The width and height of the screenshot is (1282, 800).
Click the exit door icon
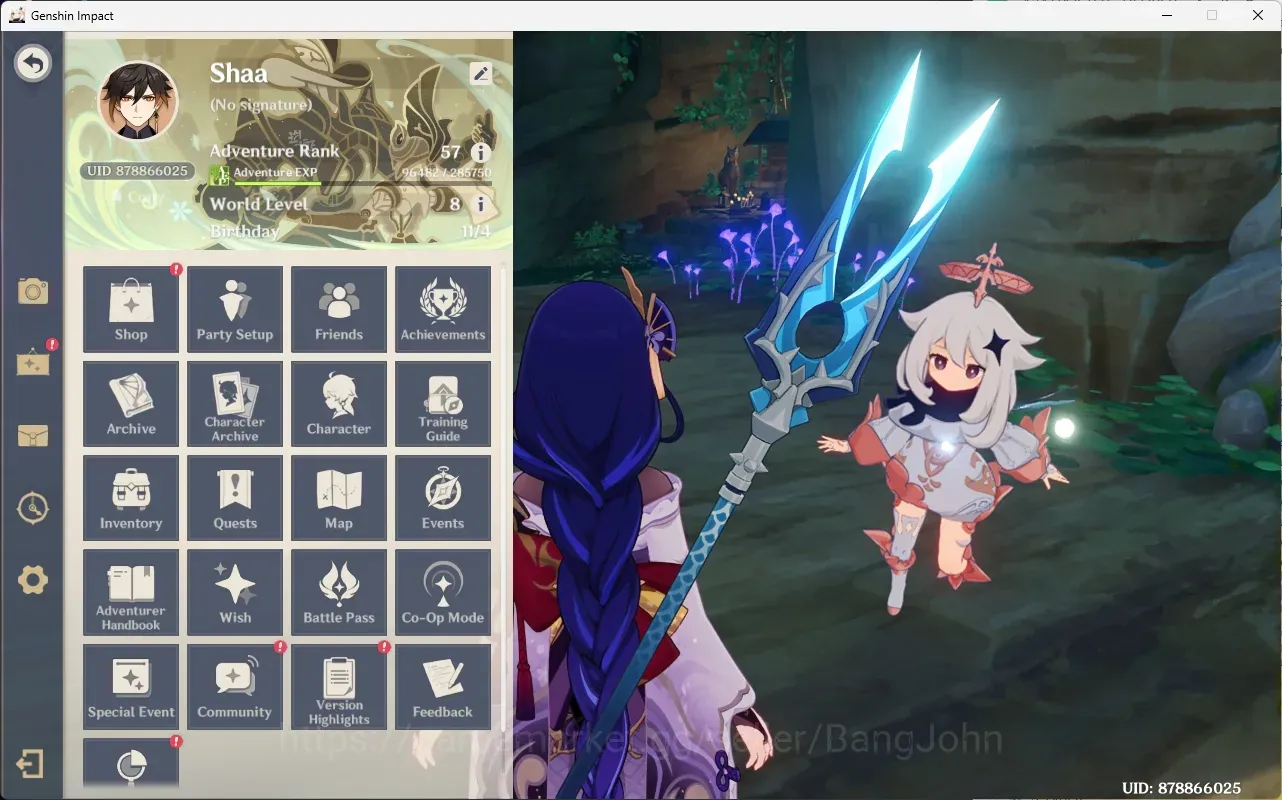click(x=30, y=765)
